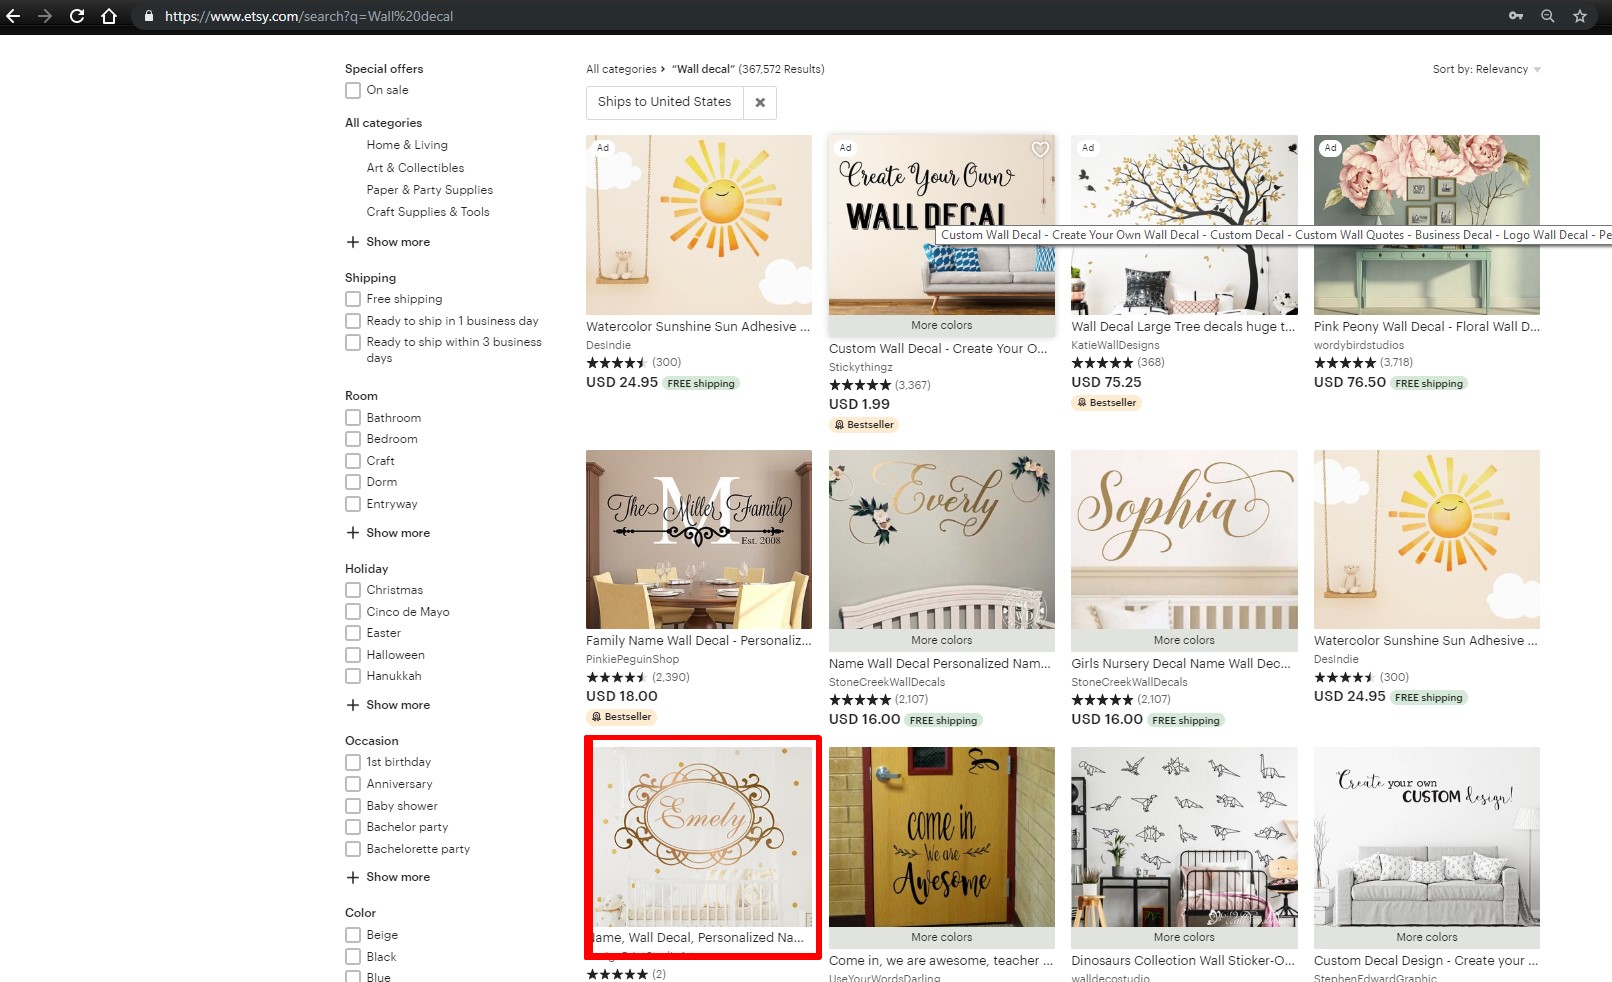Tick the Anniversary occasion checkbox
Screen dimensions: 1612x982
[353, 784]
